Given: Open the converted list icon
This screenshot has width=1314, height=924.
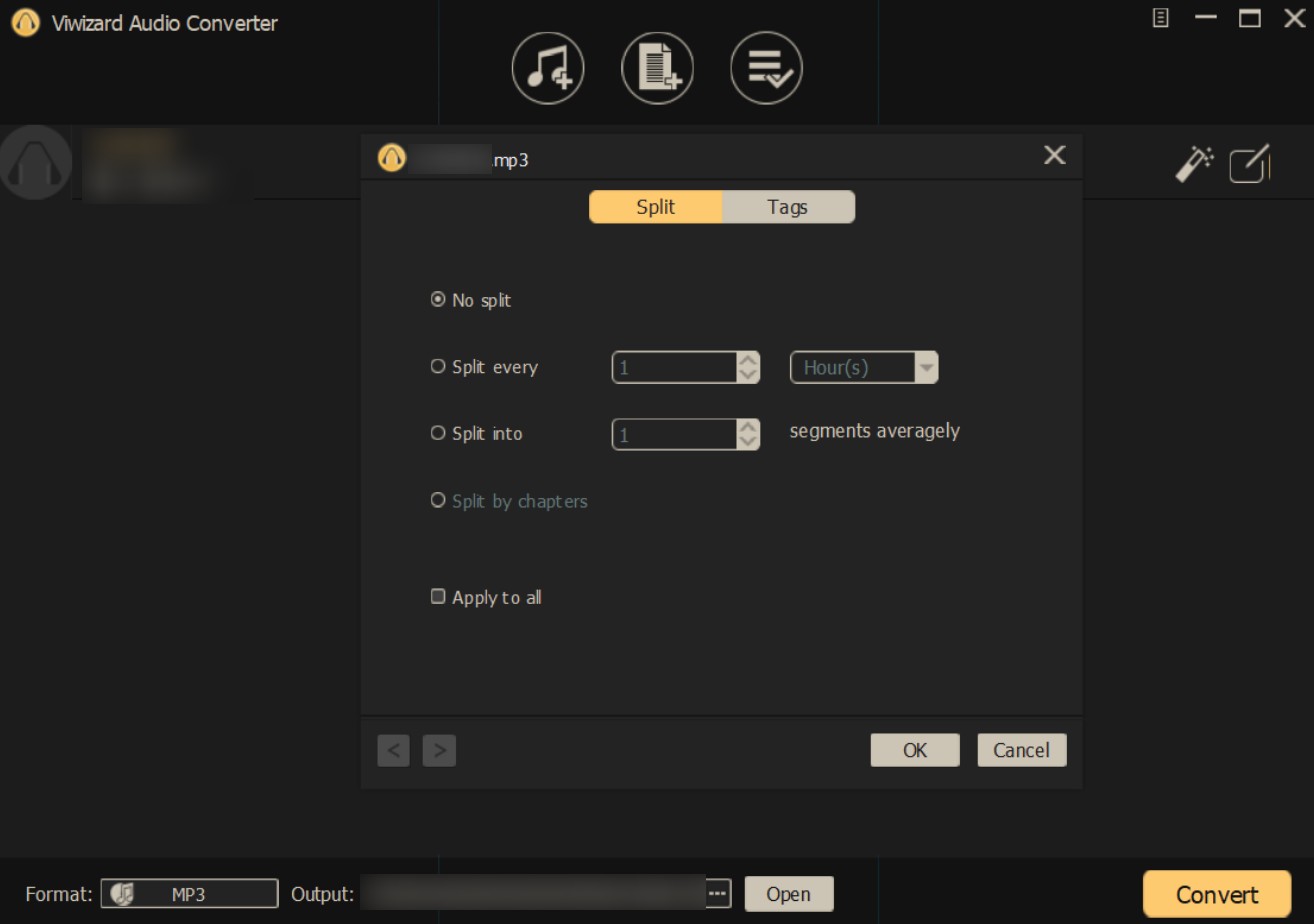Looking at the screenshot, I should 766,68.
